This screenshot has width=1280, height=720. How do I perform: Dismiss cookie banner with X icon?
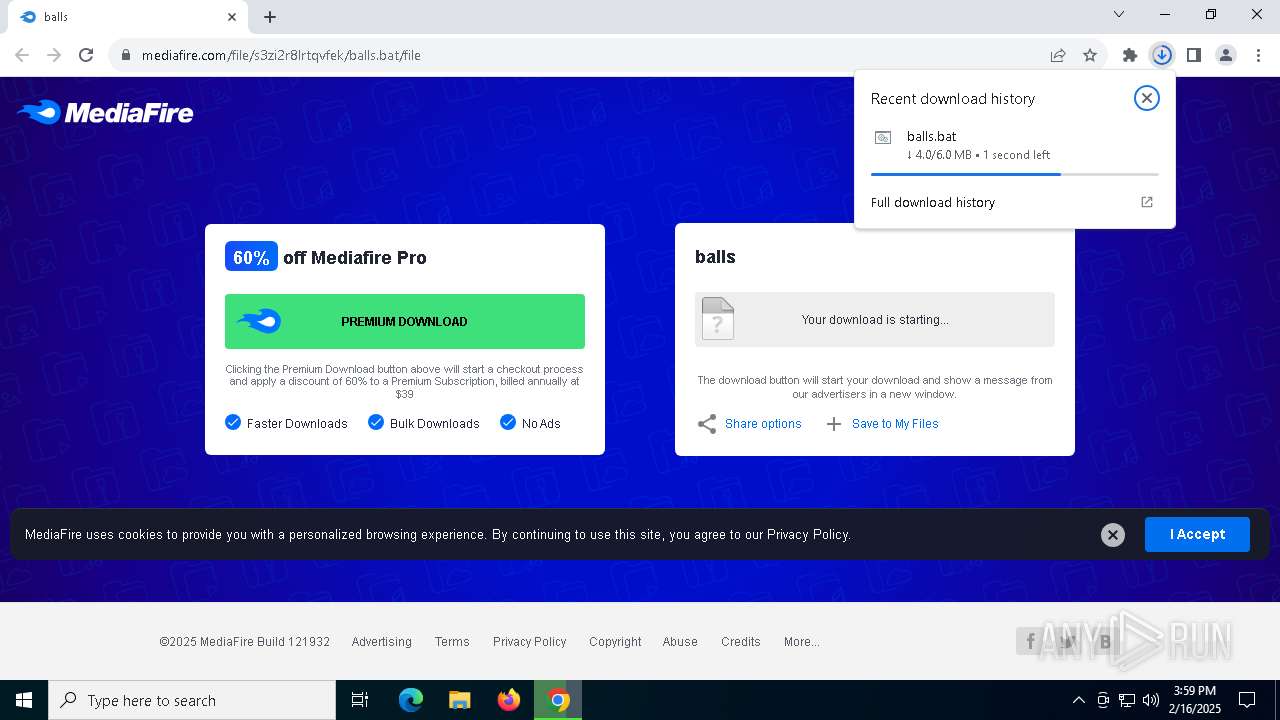[1113, 535]
